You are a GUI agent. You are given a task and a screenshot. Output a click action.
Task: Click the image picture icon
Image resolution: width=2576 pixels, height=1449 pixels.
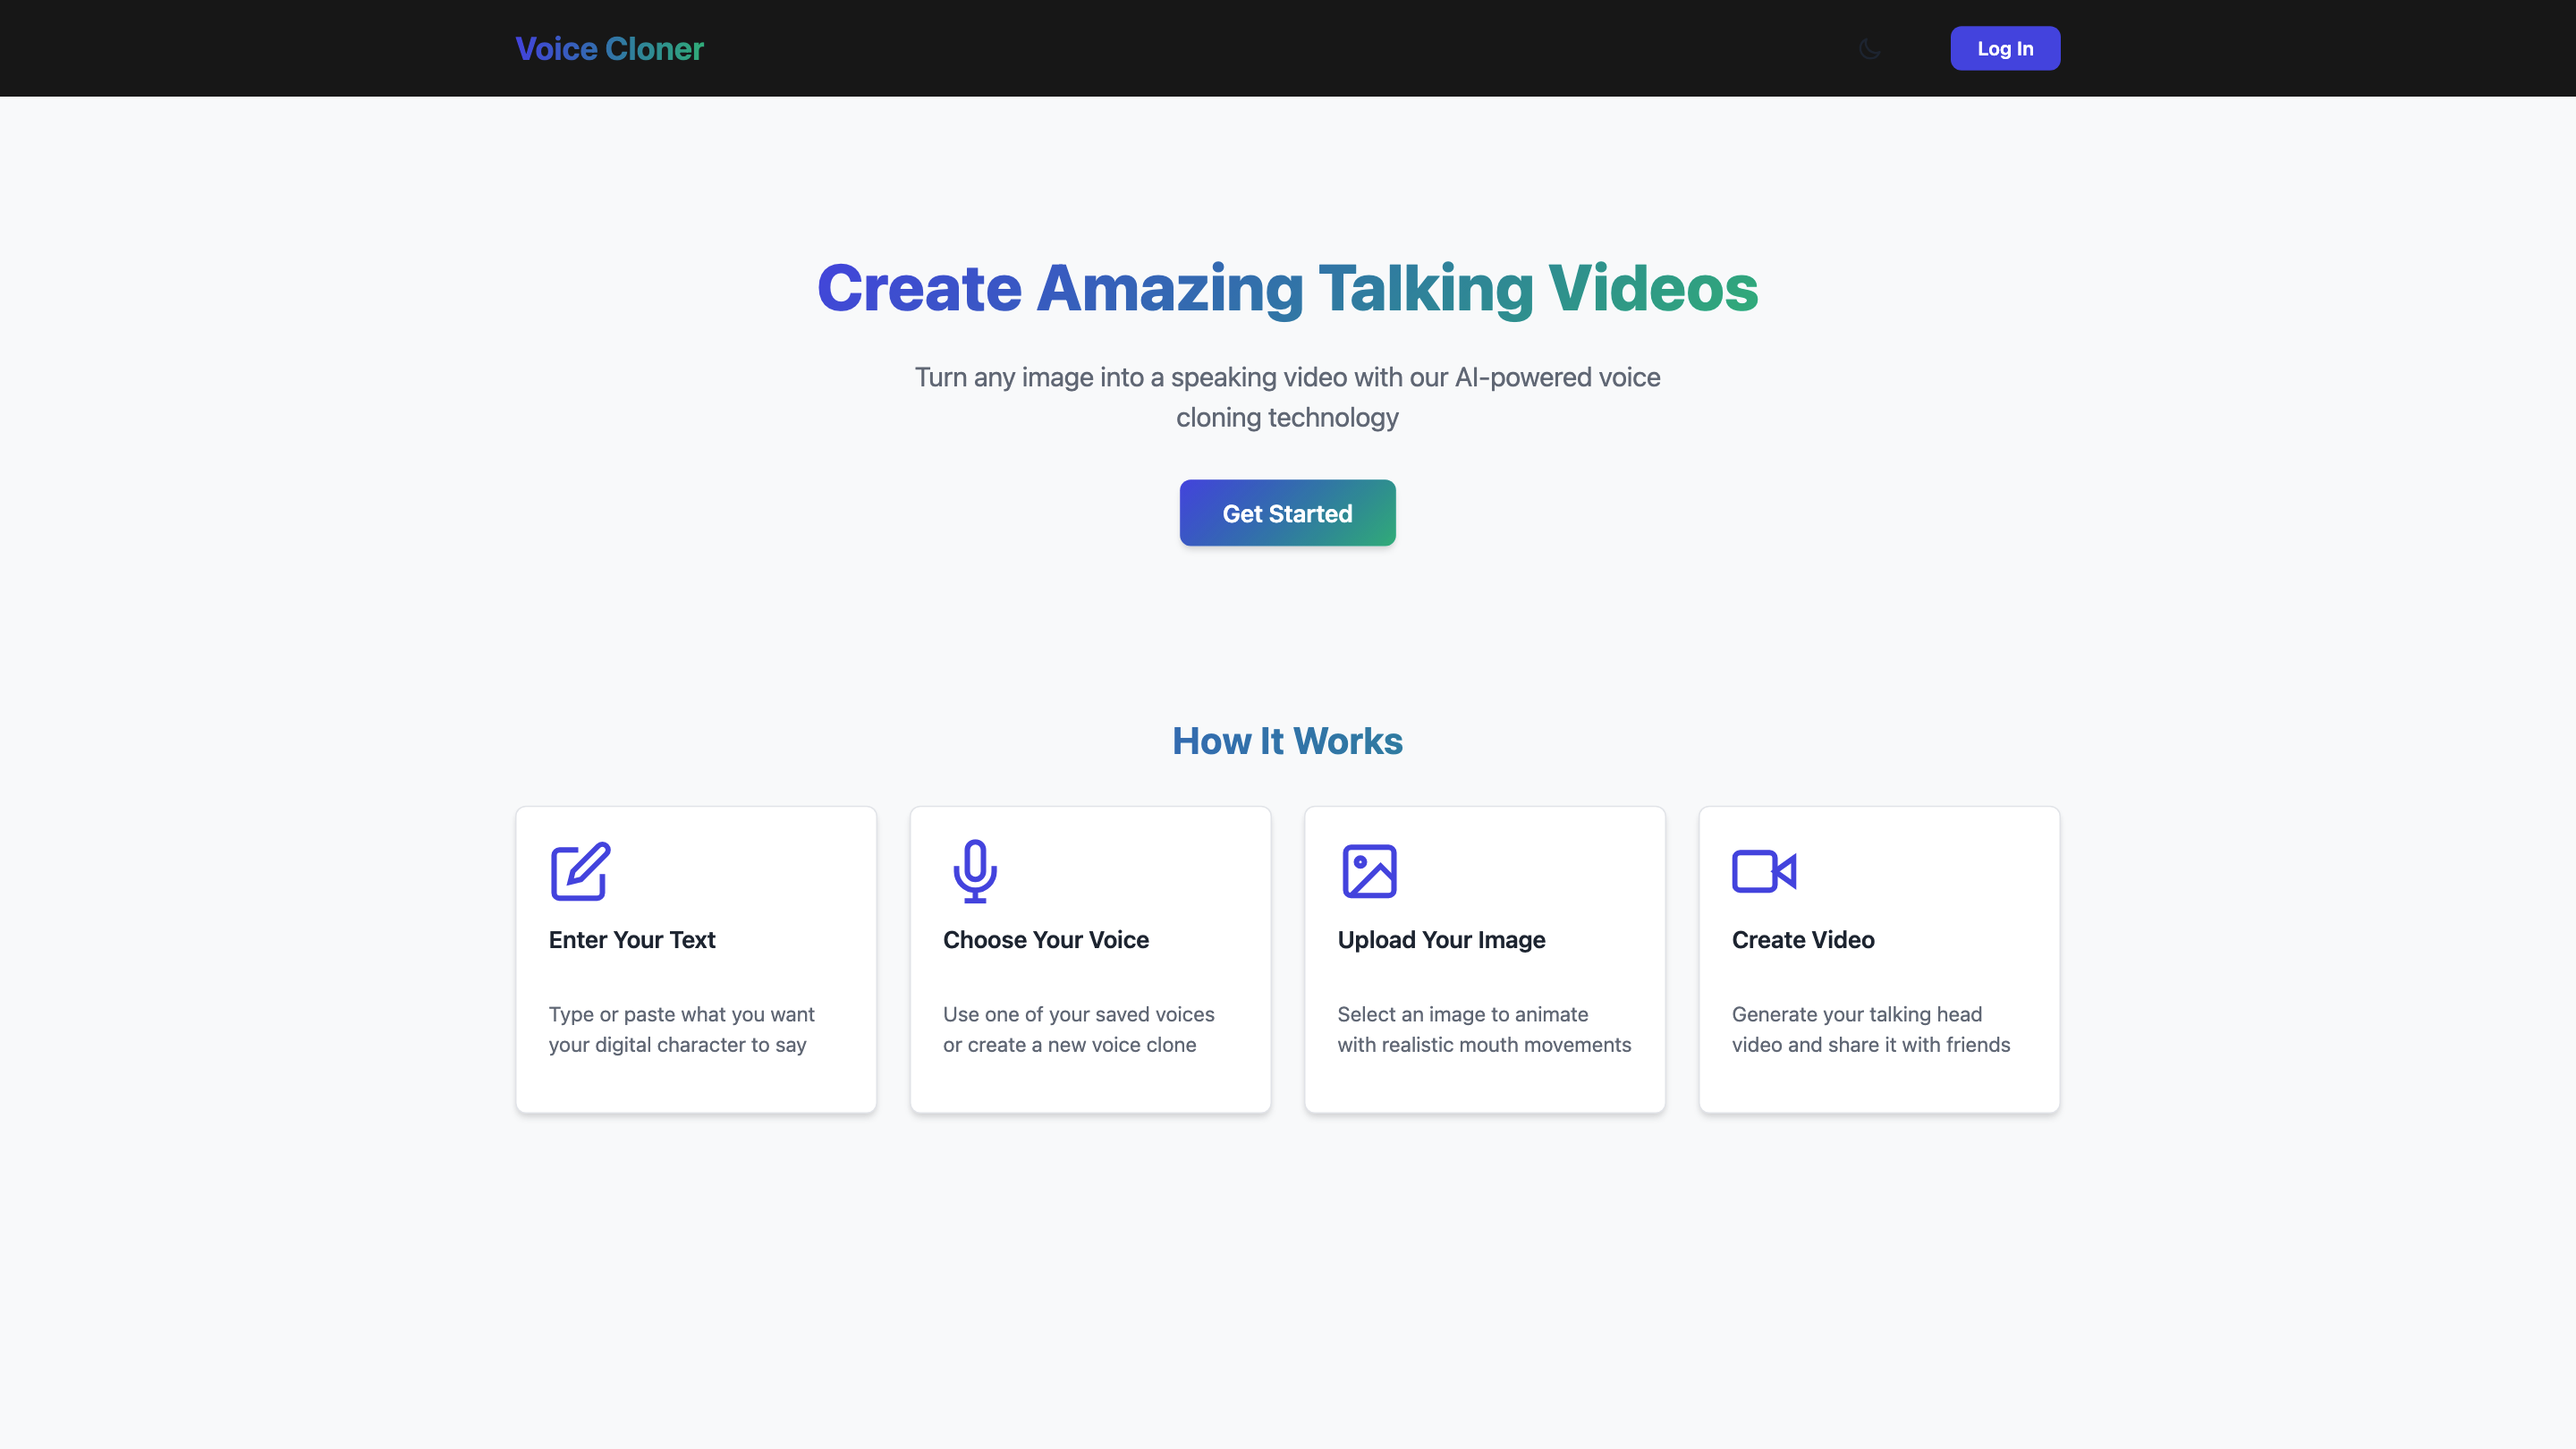[x=1368, y=871]
